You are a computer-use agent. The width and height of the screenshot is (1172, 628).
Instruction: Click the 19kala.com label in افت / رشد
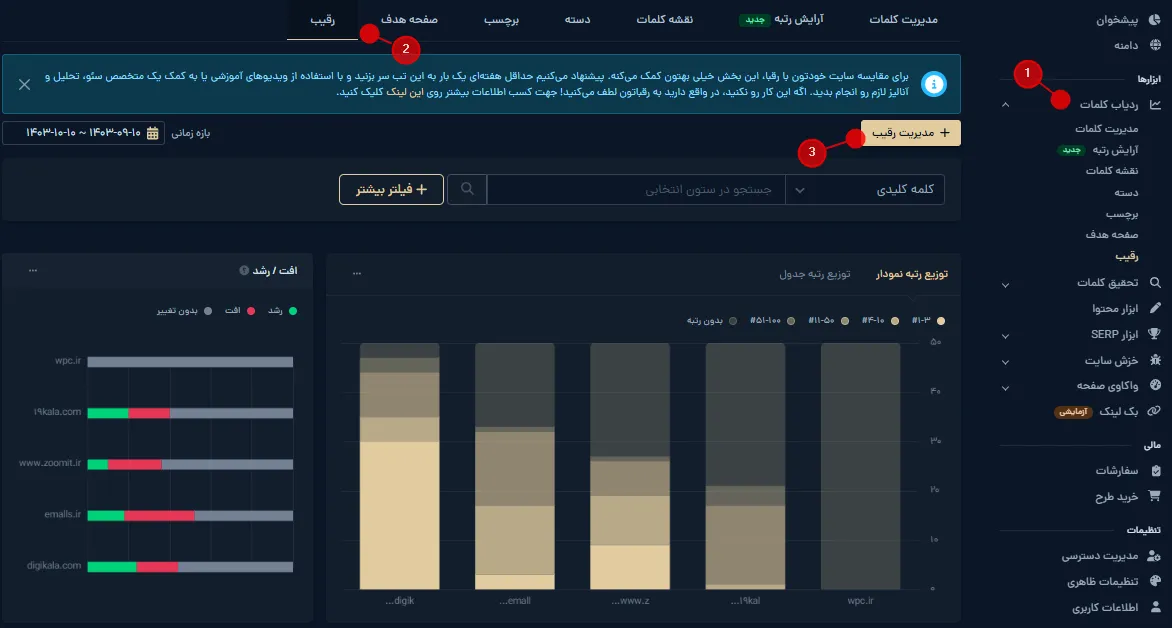[57, 412]
